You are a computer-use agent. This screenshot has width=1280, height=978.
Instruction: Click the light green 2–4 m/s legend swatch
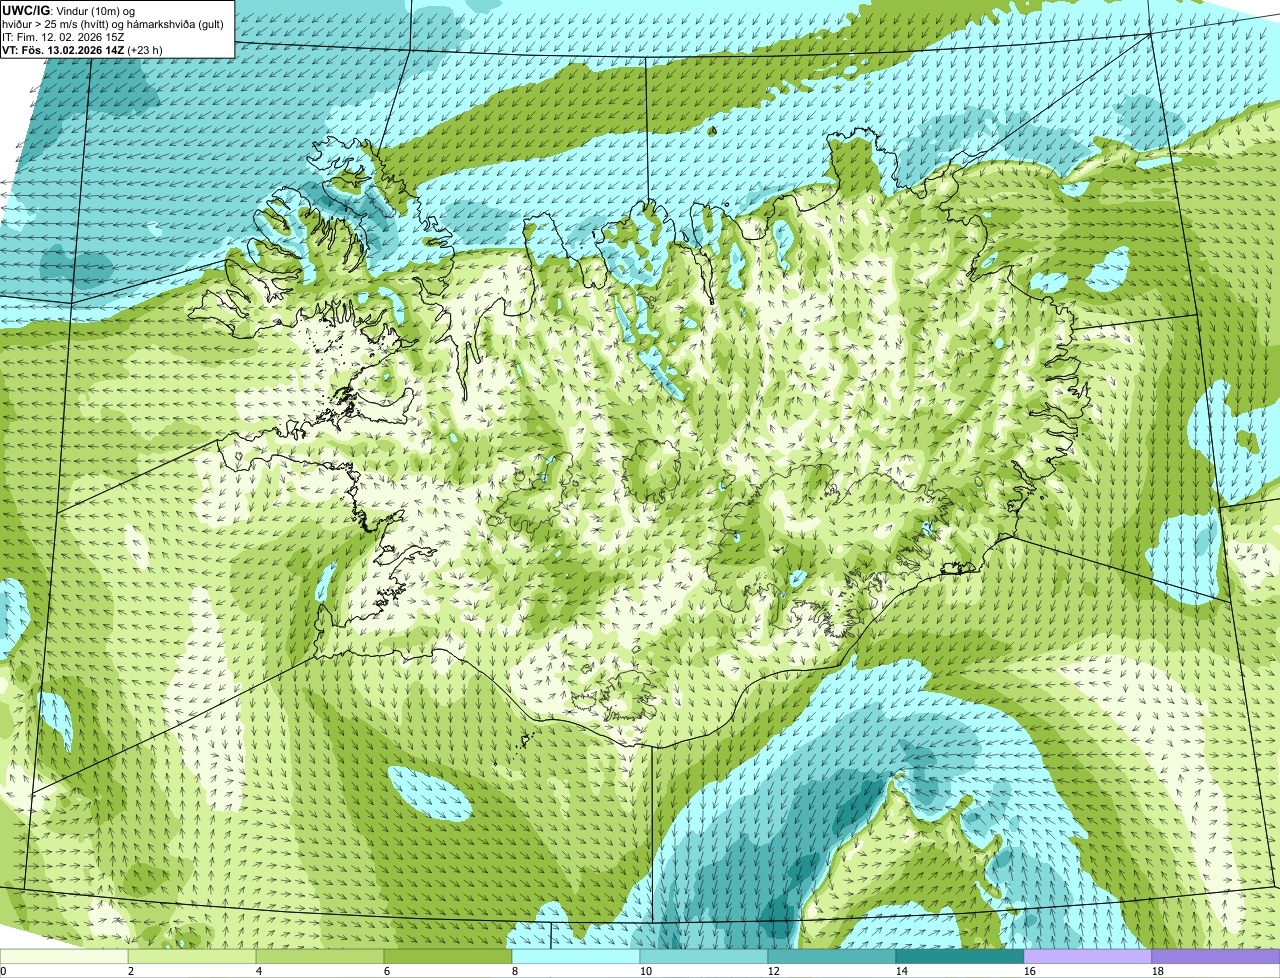pos(192,956)
